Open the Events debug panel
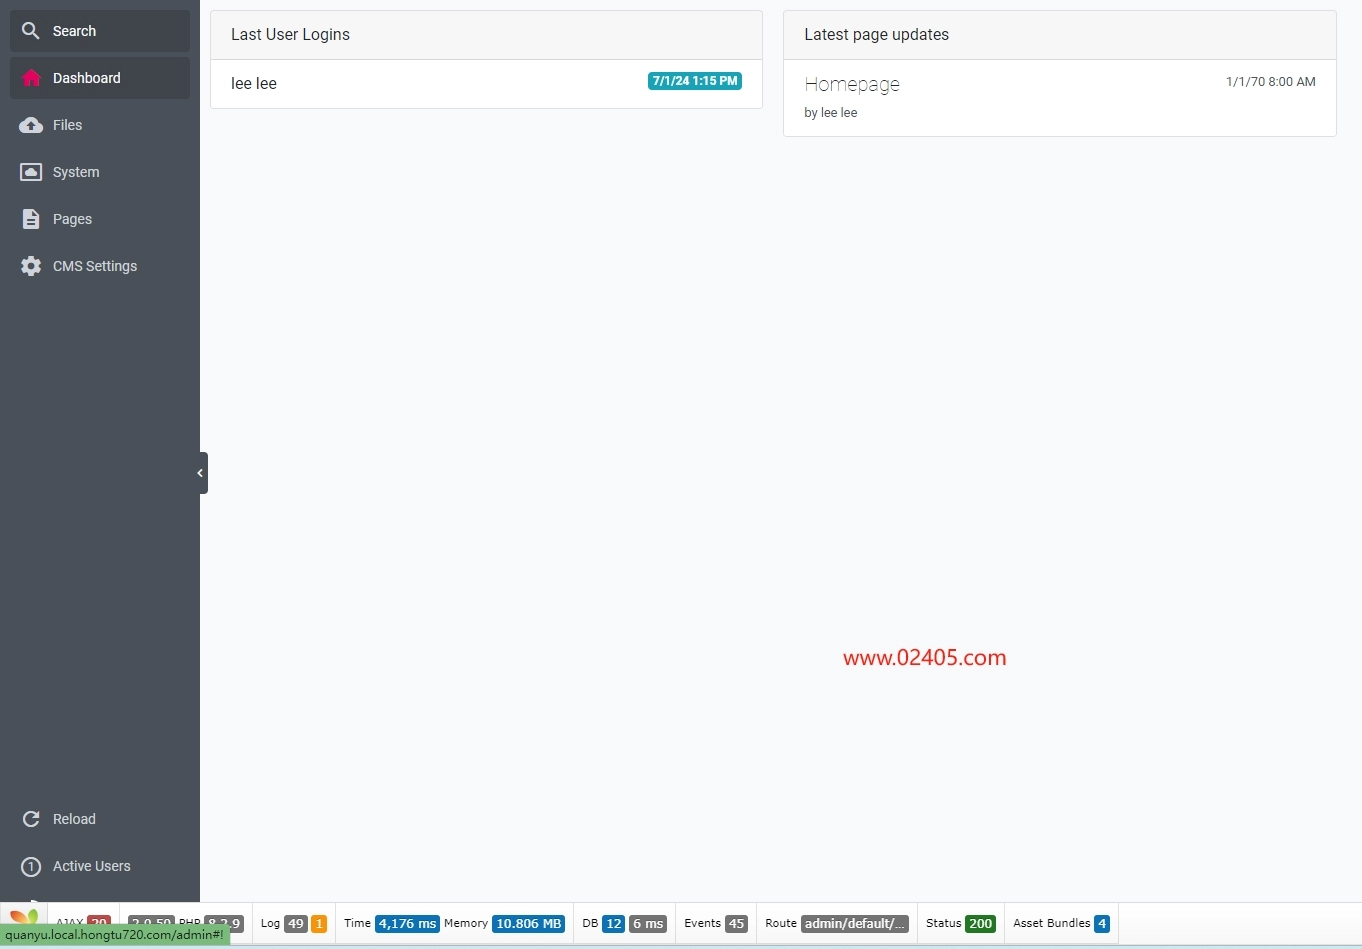The width and height of the screenshot is (1362, 949). (x=715, y=924)
